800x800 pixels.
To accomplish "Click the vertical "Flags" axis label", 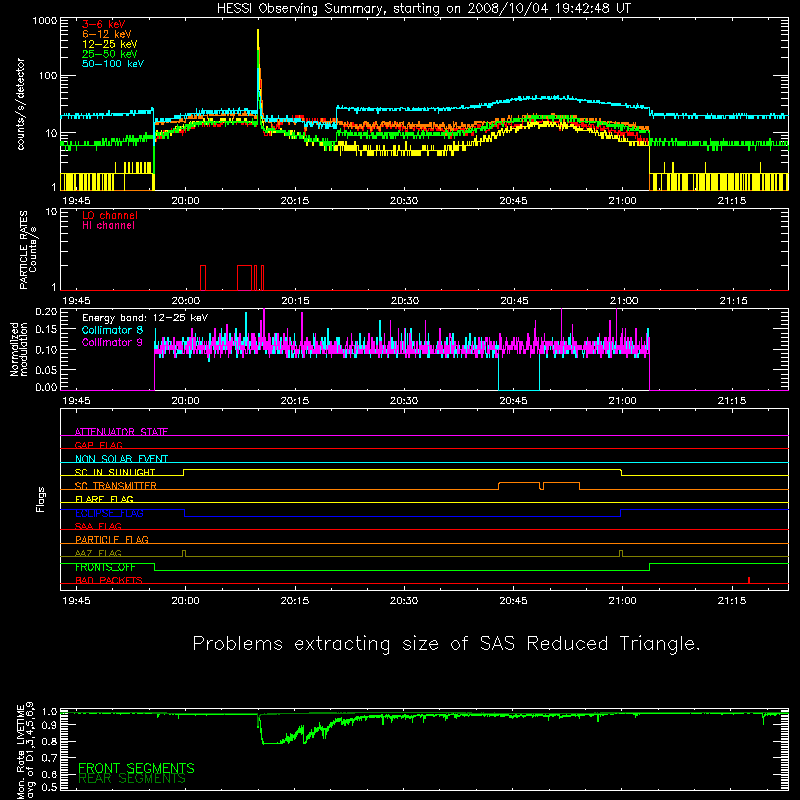I will [40, 499].
